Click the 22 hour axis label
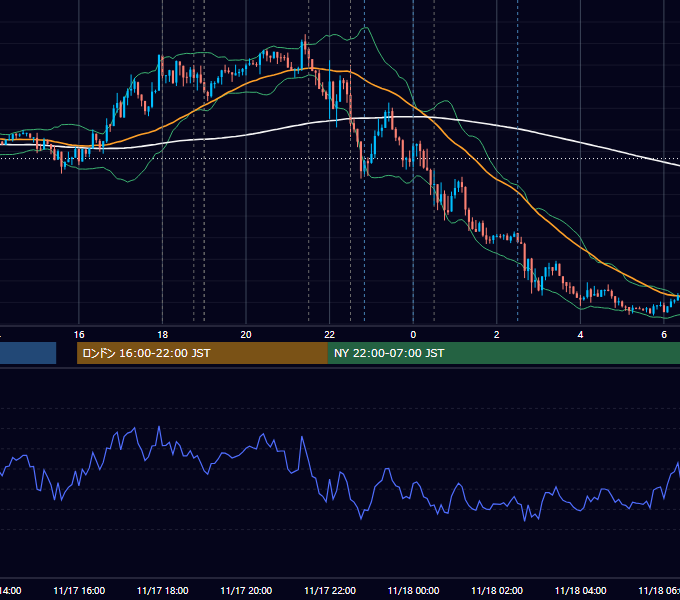This screenshot has width=680, height=600. [x=330, y=335]
